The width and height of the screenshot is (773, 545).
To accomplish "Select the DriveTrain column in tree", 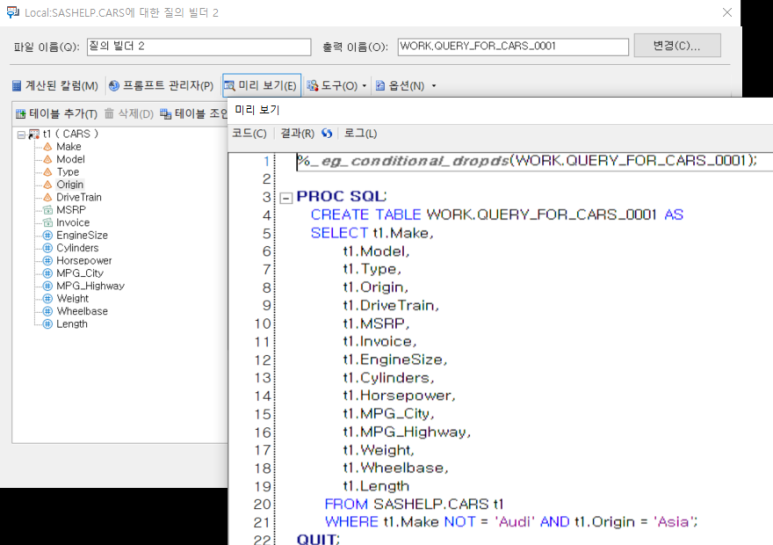I will 79,197.
